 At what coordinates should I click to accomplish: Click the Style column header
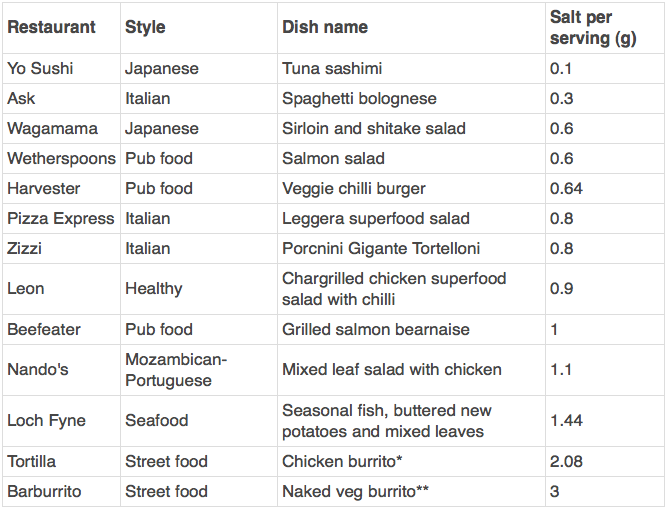(199, 28)
